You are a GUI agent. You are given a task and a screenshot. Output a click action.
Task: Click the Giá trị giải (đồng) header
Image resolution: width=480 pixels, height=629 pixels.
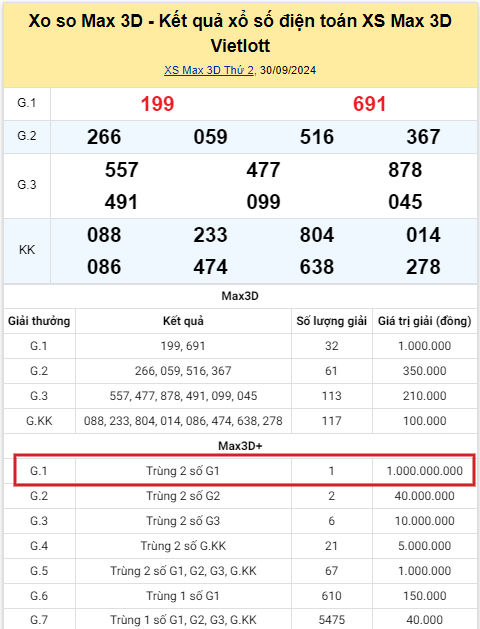(x=425, y=321)
